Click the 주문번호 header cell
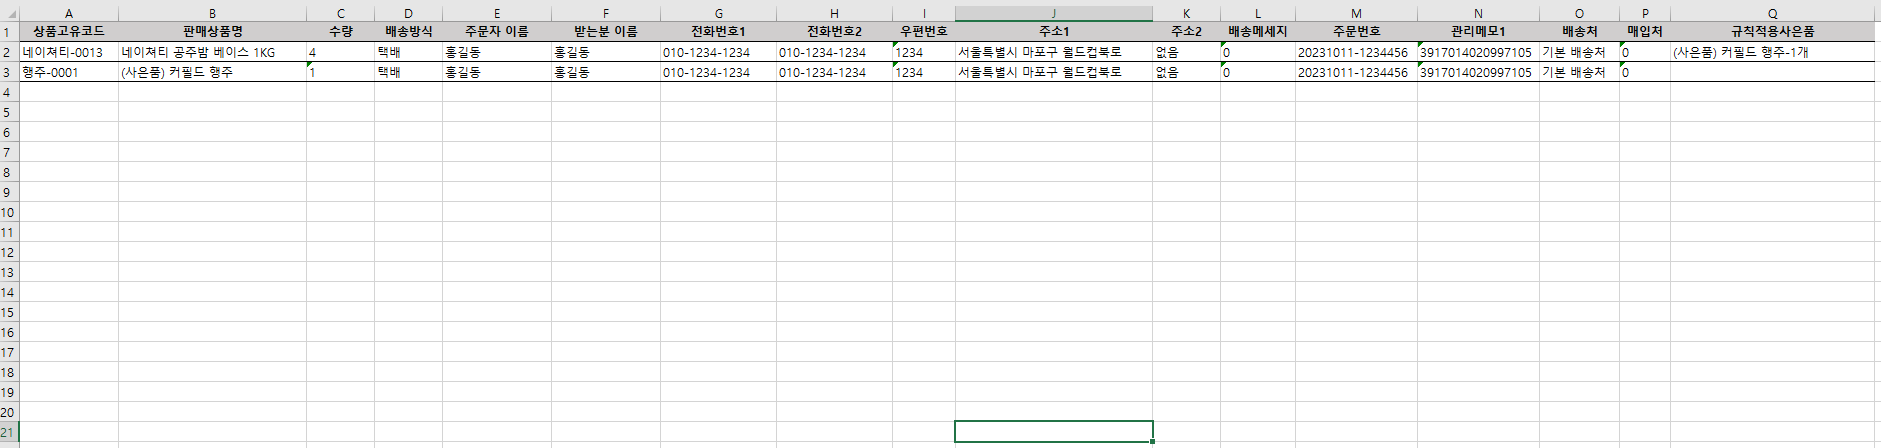Screen dimensions: 1881x448 coord(1356,32)
